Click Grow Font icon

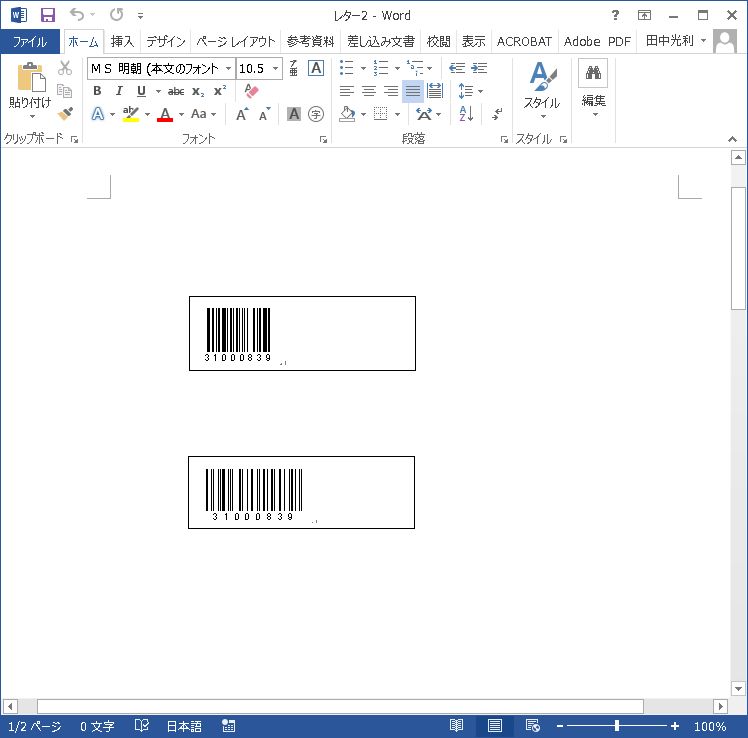point(242,114)
